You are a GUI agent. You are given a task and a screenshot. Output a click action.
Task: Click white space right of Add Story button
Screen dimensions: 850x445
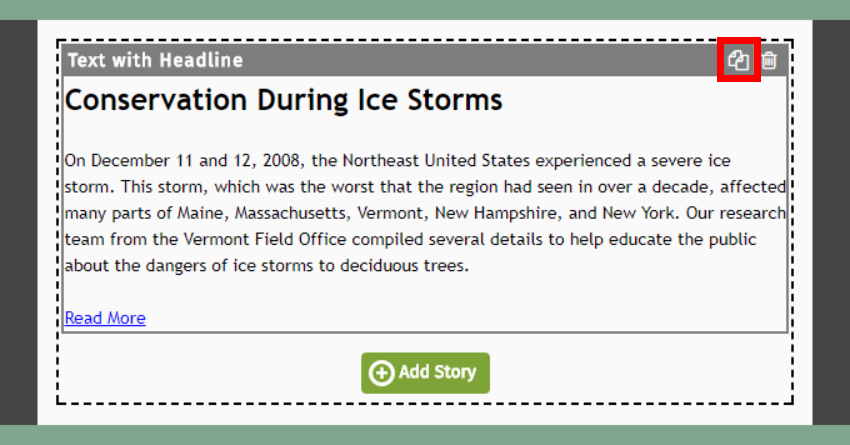(x=641, y=373)
